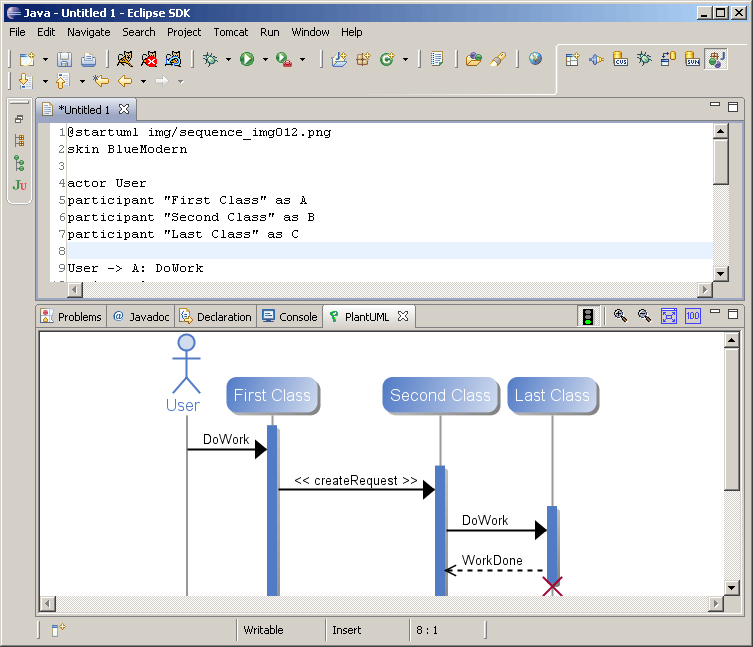The height and width of the screenshot is (647, 753).
Task: Close the Untitled 1 editor tab
Action: [124, 109]
